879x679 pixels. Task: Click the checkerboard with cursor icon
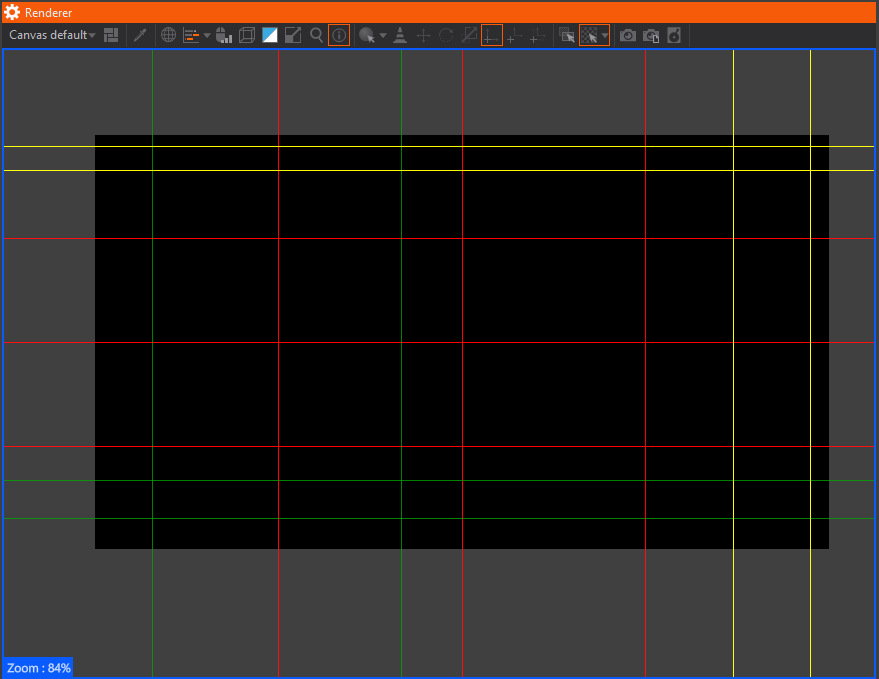coord(567,35)
